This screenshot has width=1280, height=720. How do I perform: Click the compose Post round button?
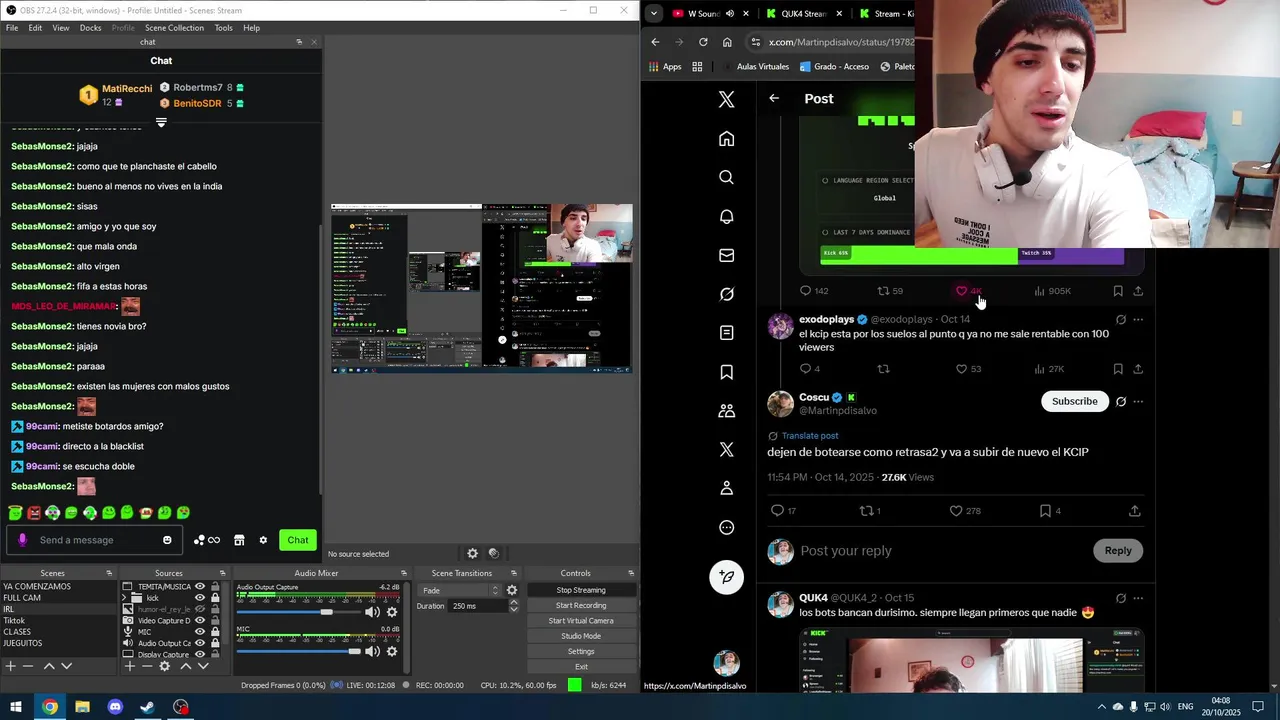(727, 577)
